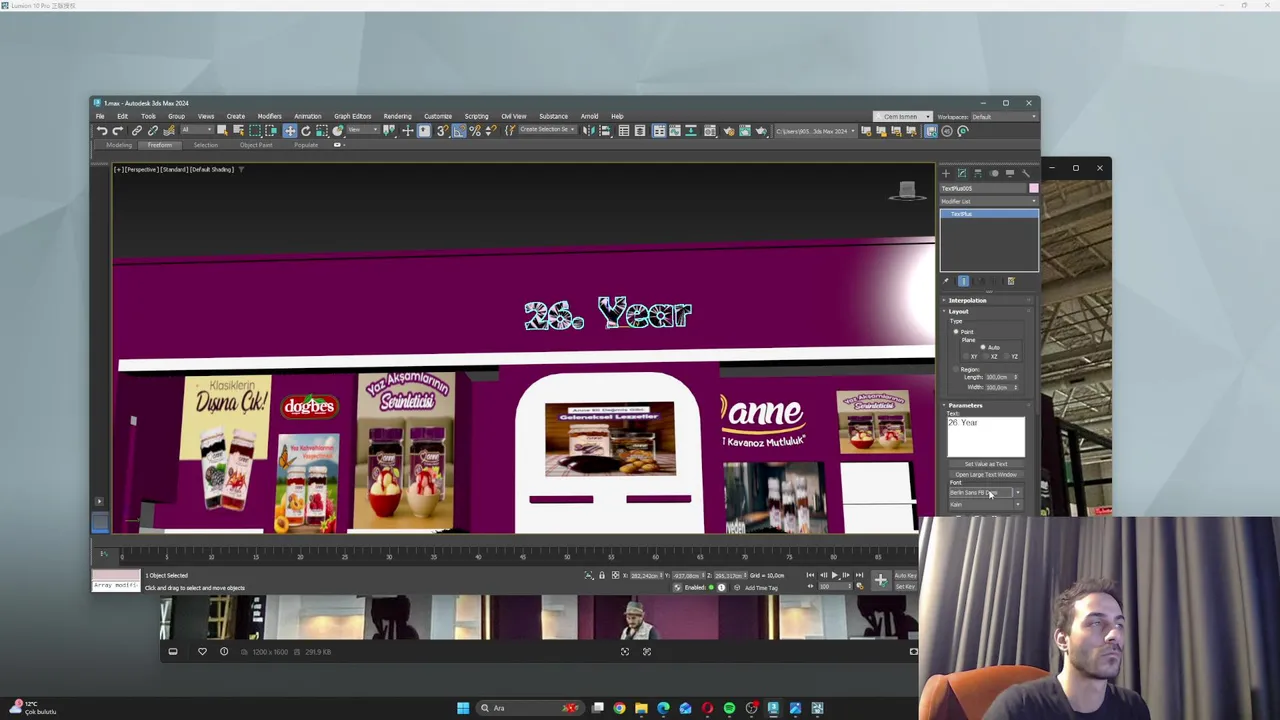Click the user account sign-in button
Viewport: 1280px width, 720px height.
pyautogui.click(x=902, y=117)
